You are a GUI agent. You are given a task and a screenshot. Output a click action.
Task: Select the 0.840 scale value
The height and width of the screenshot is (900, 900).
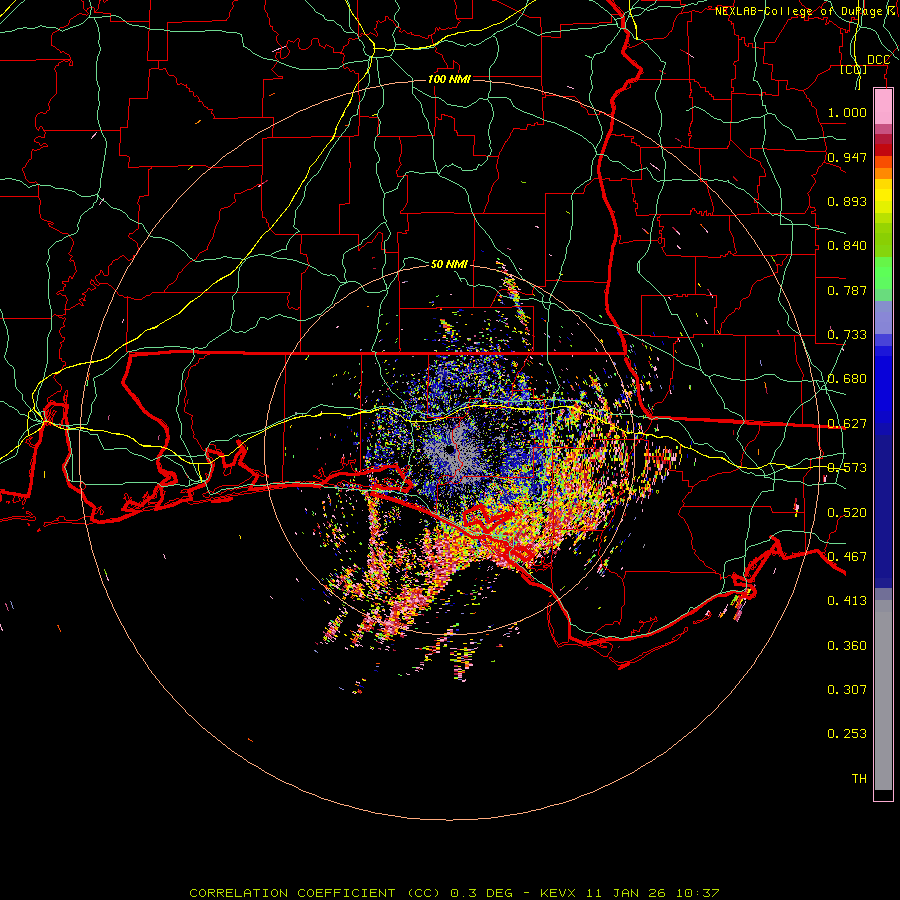[847, 246]
